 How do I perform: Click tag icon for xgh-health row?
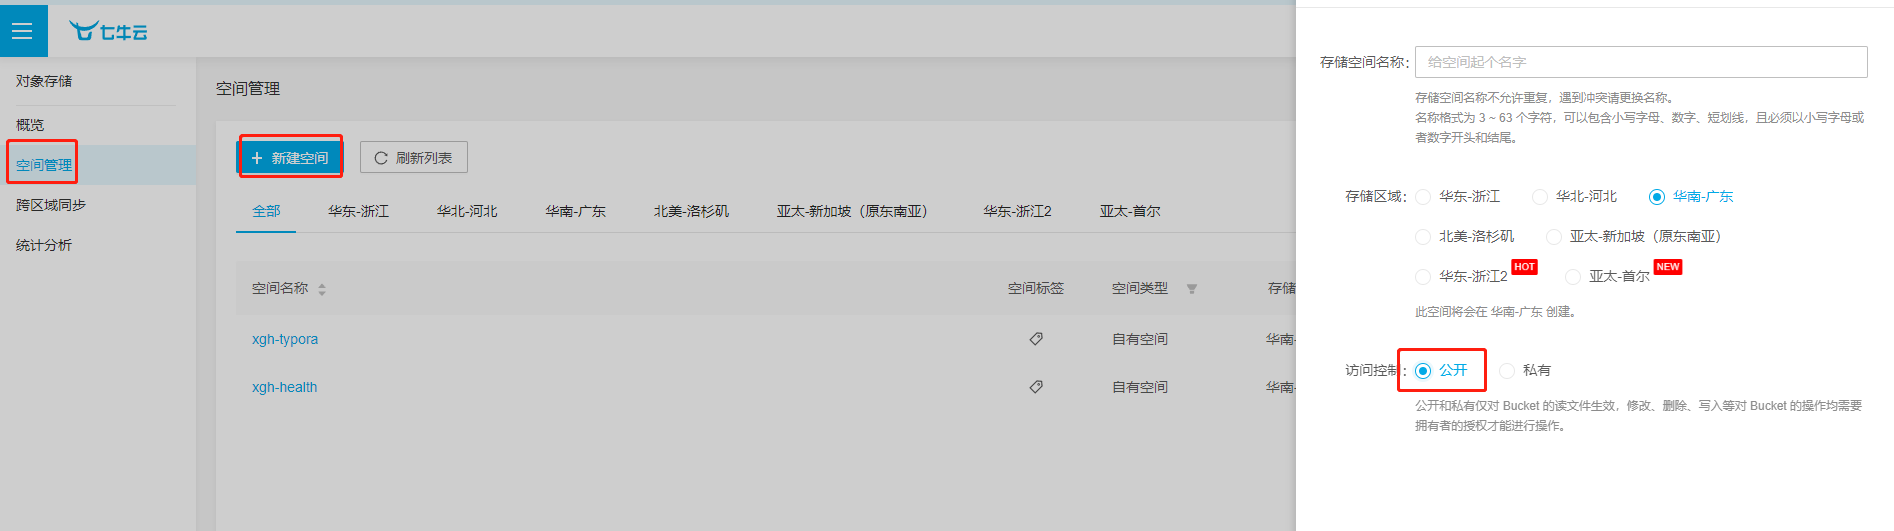tap(1036, 387)
